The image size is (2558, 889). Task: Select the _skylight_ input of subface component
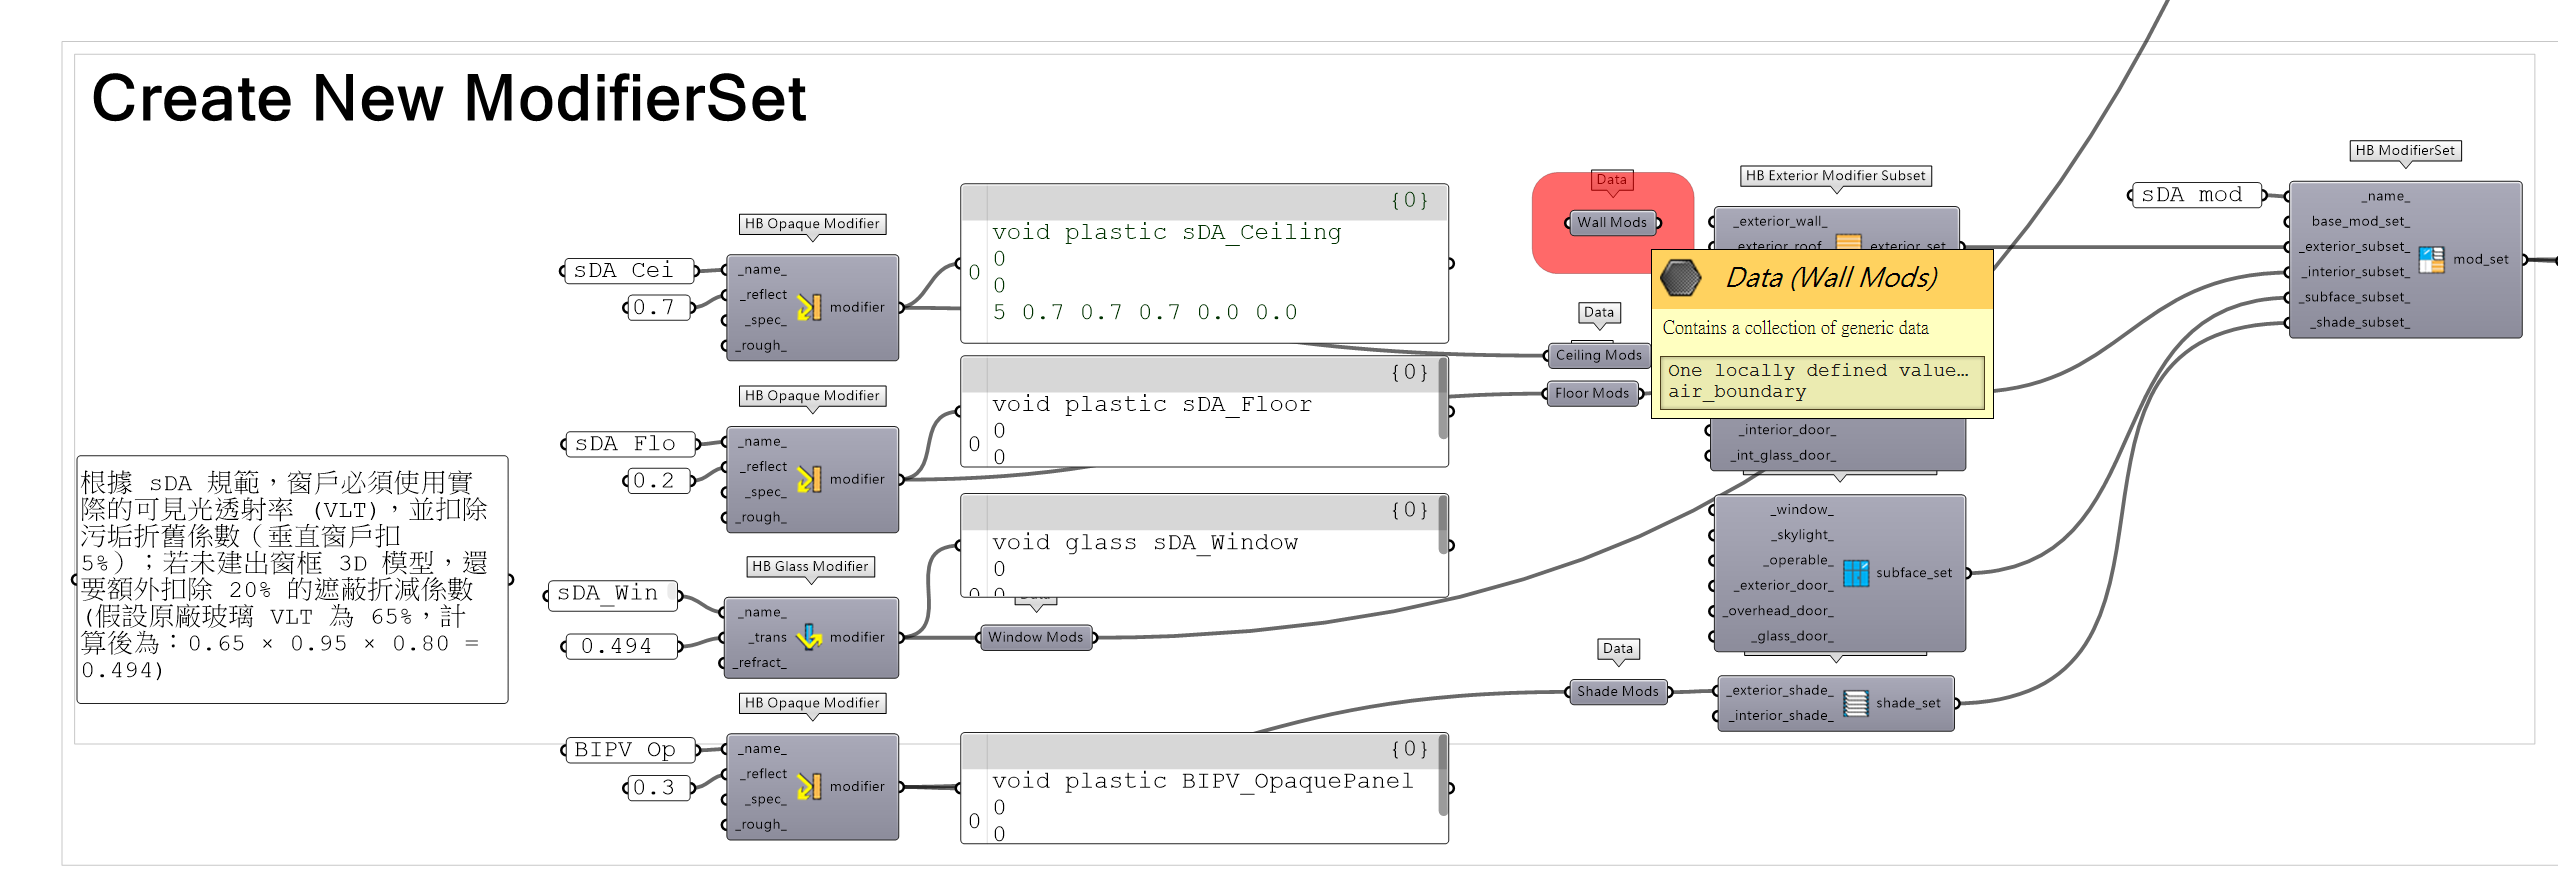click(x=1800, y=535)
